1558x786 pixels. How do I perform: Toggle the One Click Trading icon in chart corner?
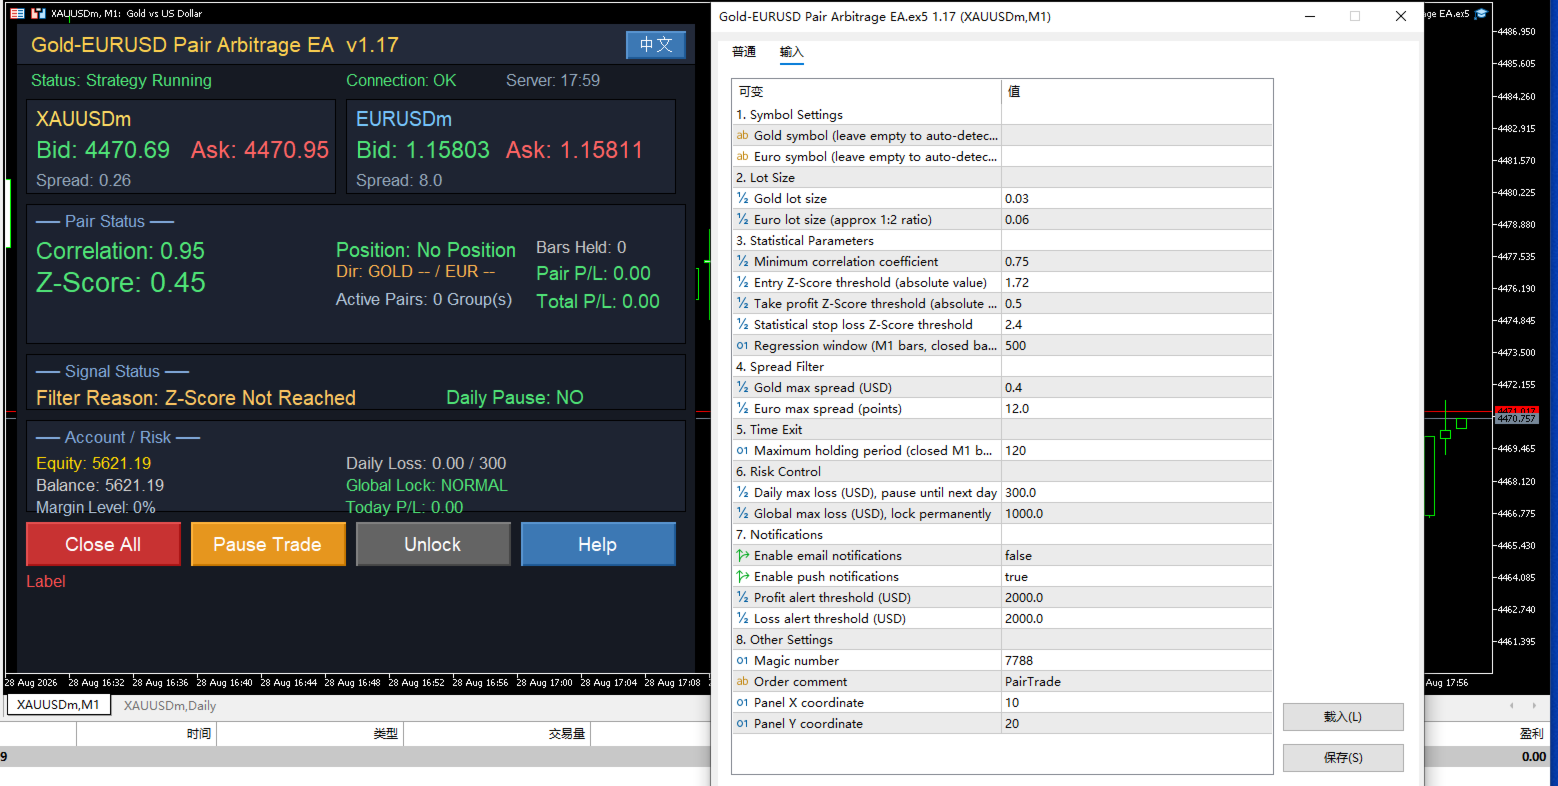38,13
